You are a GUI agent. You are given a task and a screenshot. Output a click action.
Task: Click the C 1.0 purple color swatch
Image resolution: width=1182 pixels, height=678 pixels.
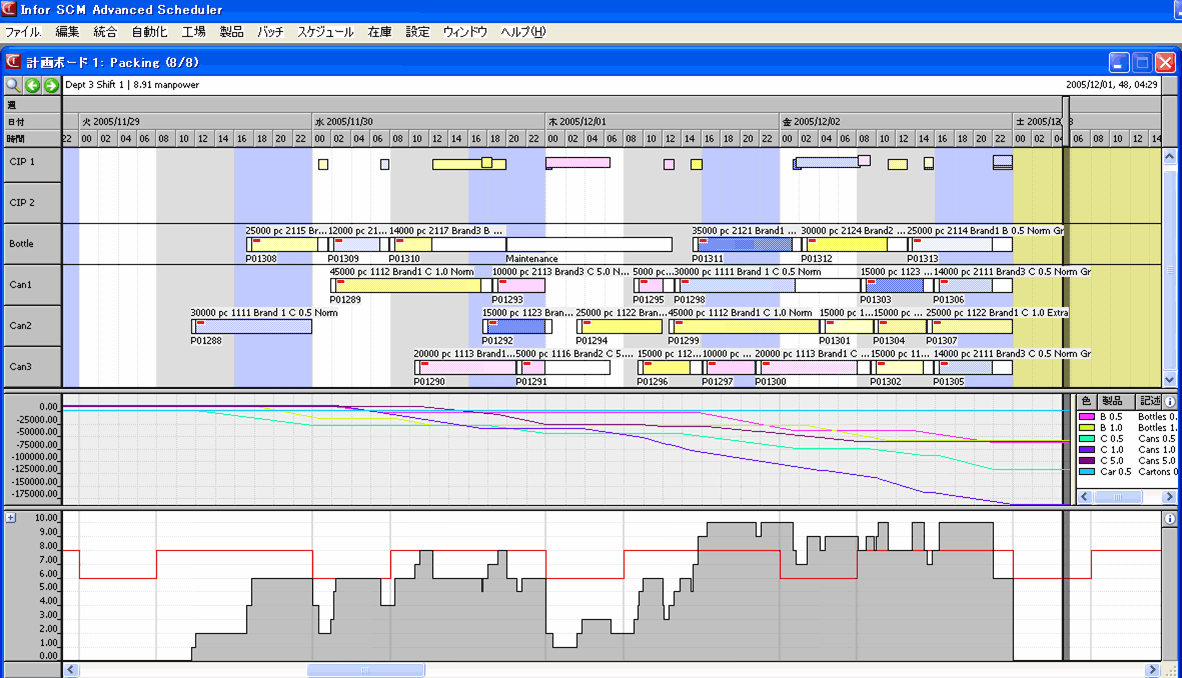(1086, 449)
